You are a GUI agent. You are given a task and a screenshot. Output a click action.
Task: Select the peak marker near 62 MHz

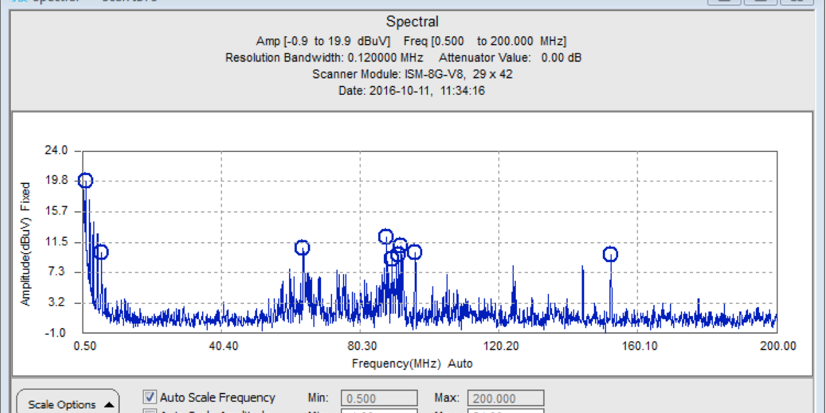(302, 248)
